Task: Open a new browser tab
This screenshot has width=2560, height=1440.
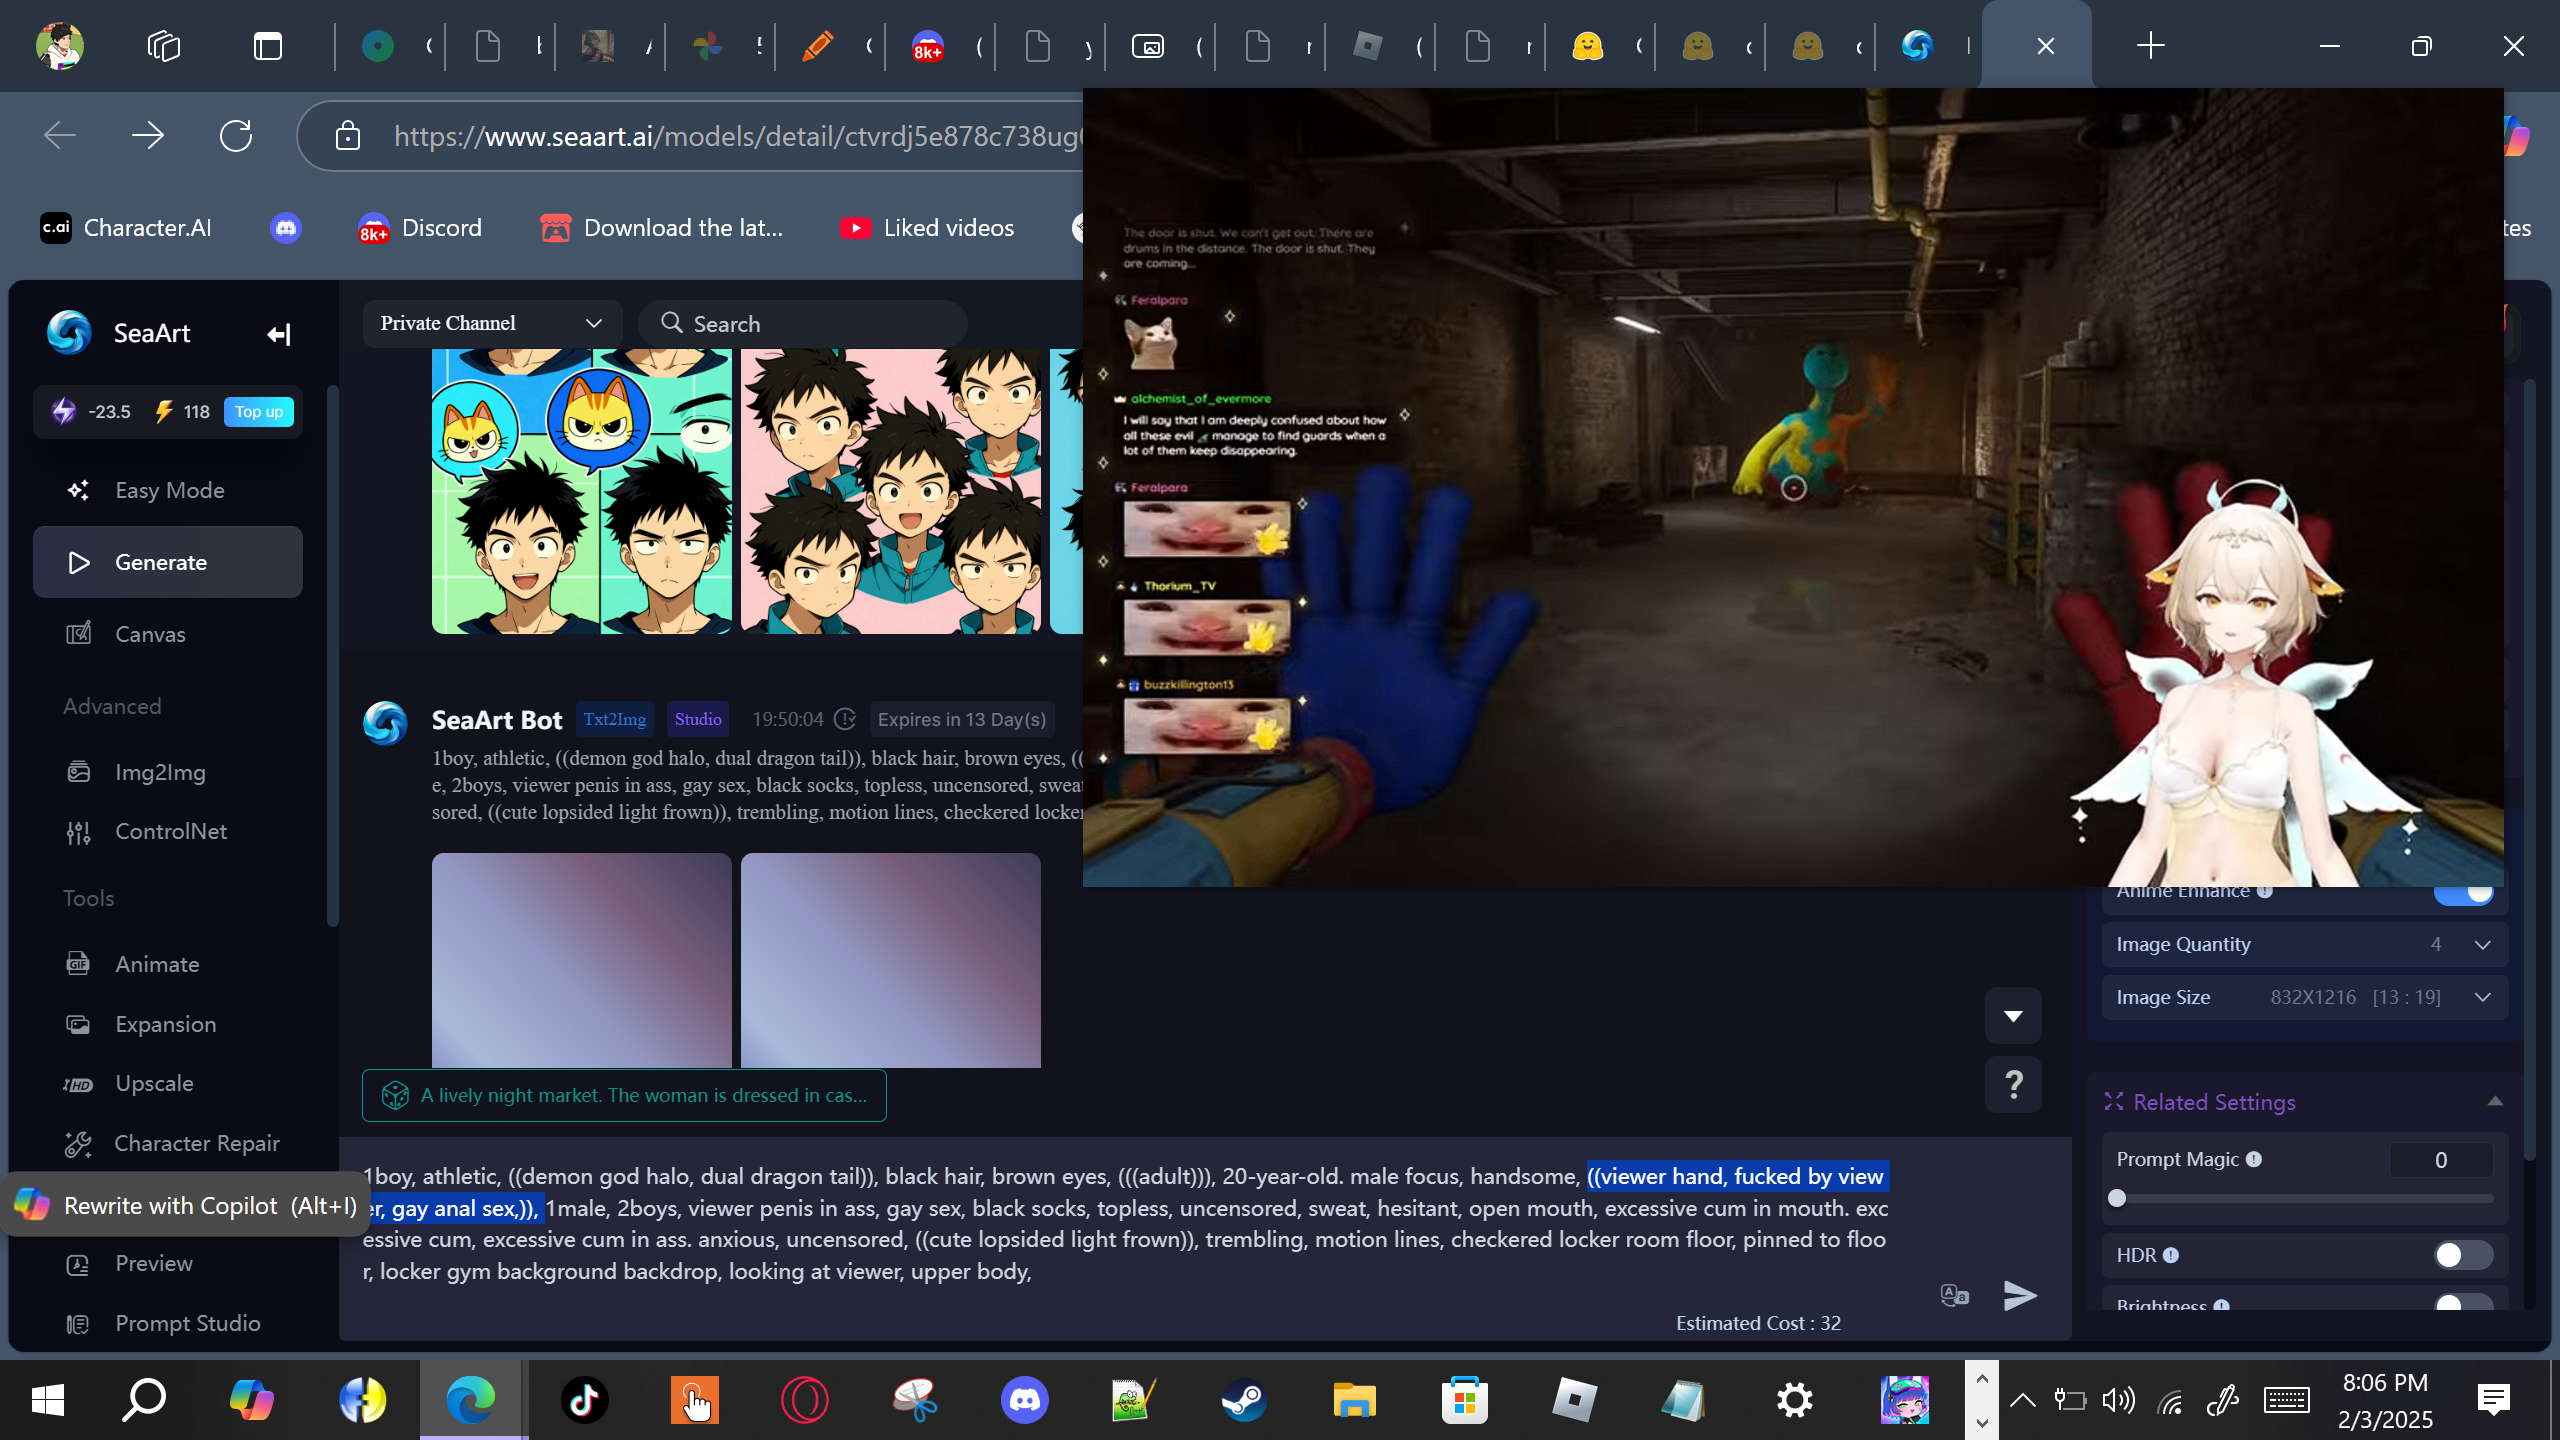Action: pyautogui.click(x=2150, y=45)
